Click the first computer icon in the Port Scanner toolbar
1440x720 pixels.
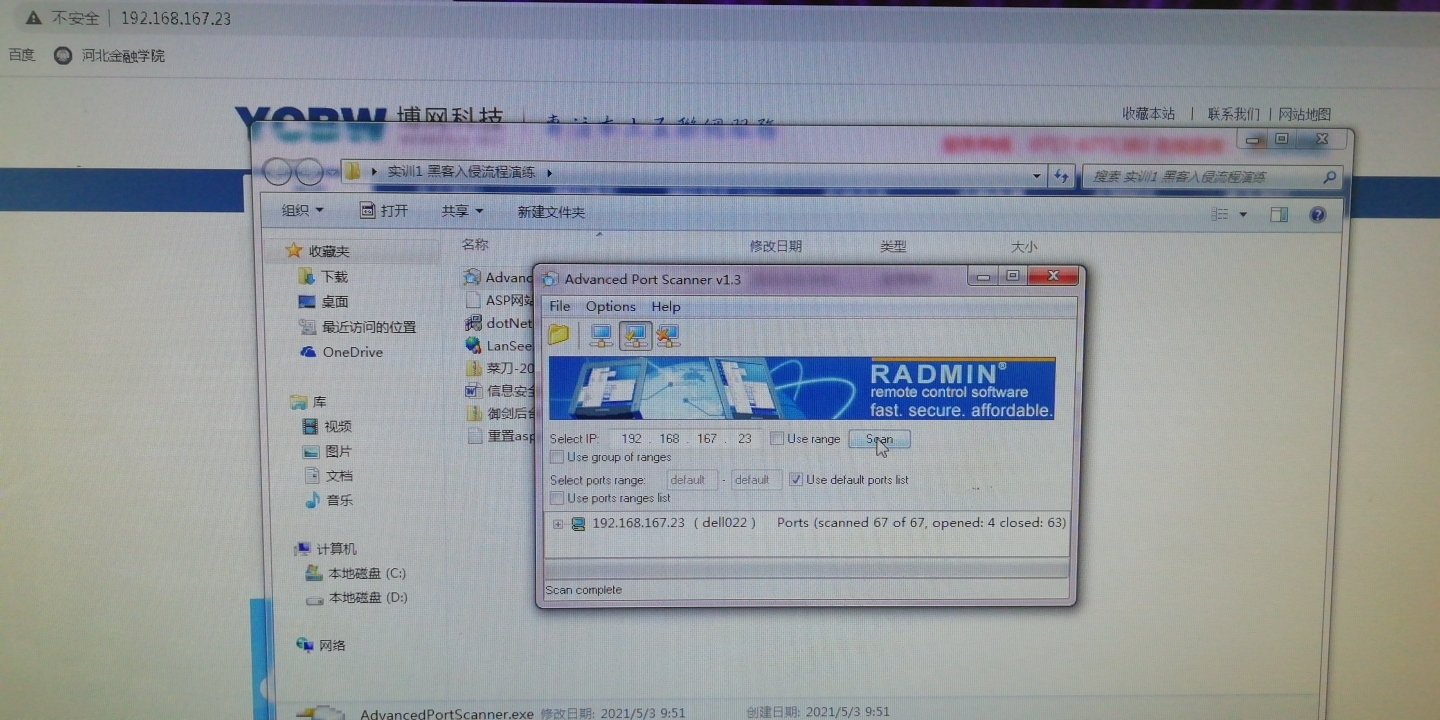coord(601,335)
